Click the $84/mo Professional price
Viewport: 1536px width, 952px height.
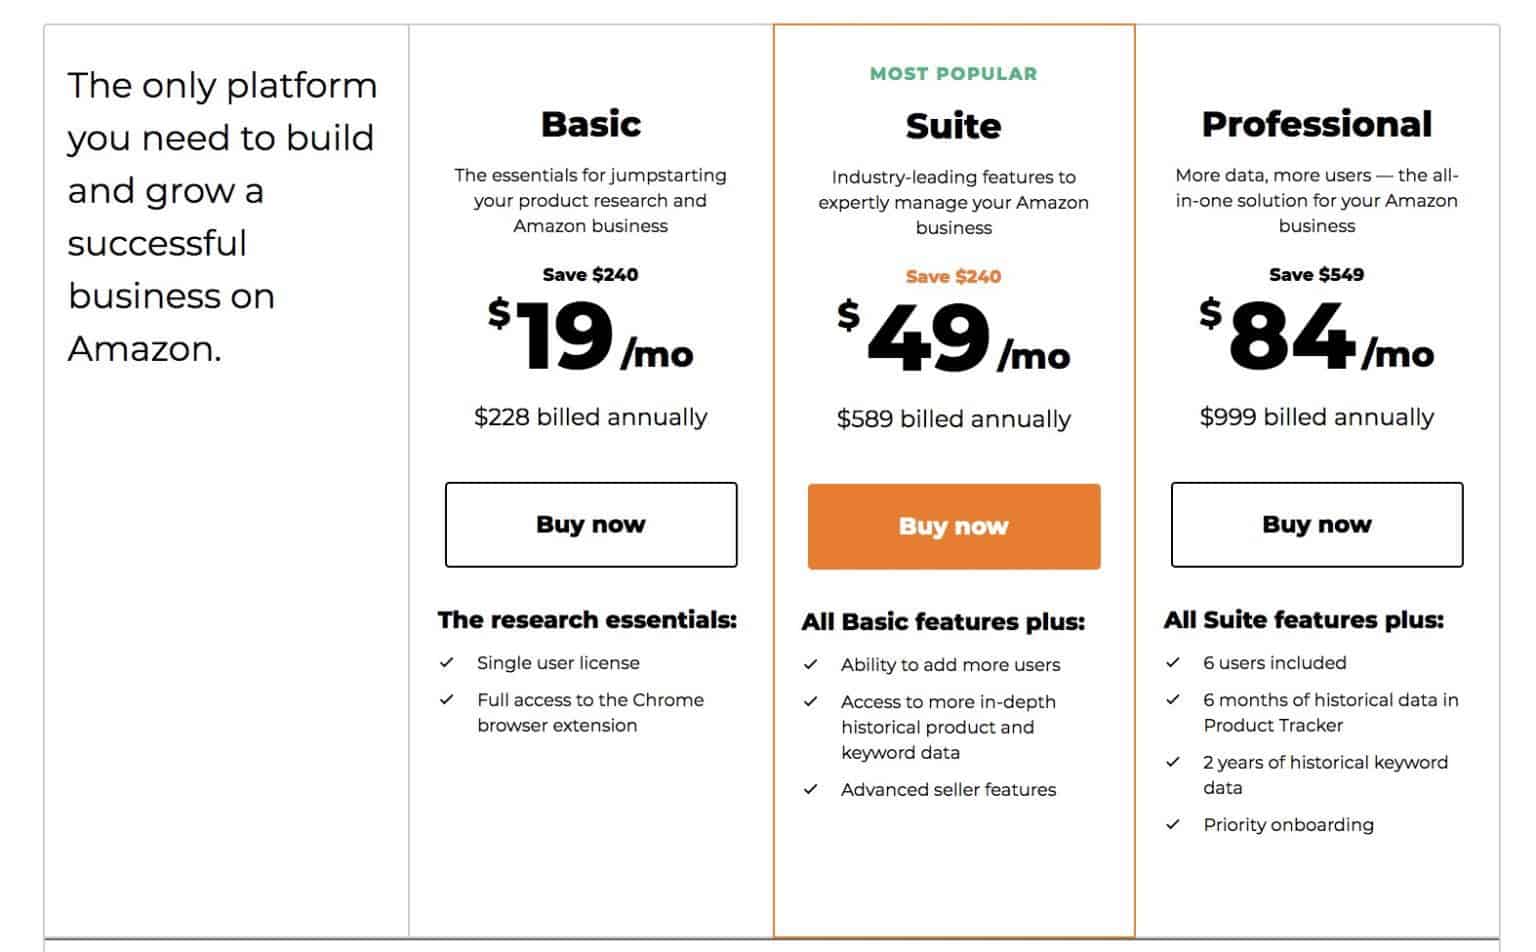1316,337
